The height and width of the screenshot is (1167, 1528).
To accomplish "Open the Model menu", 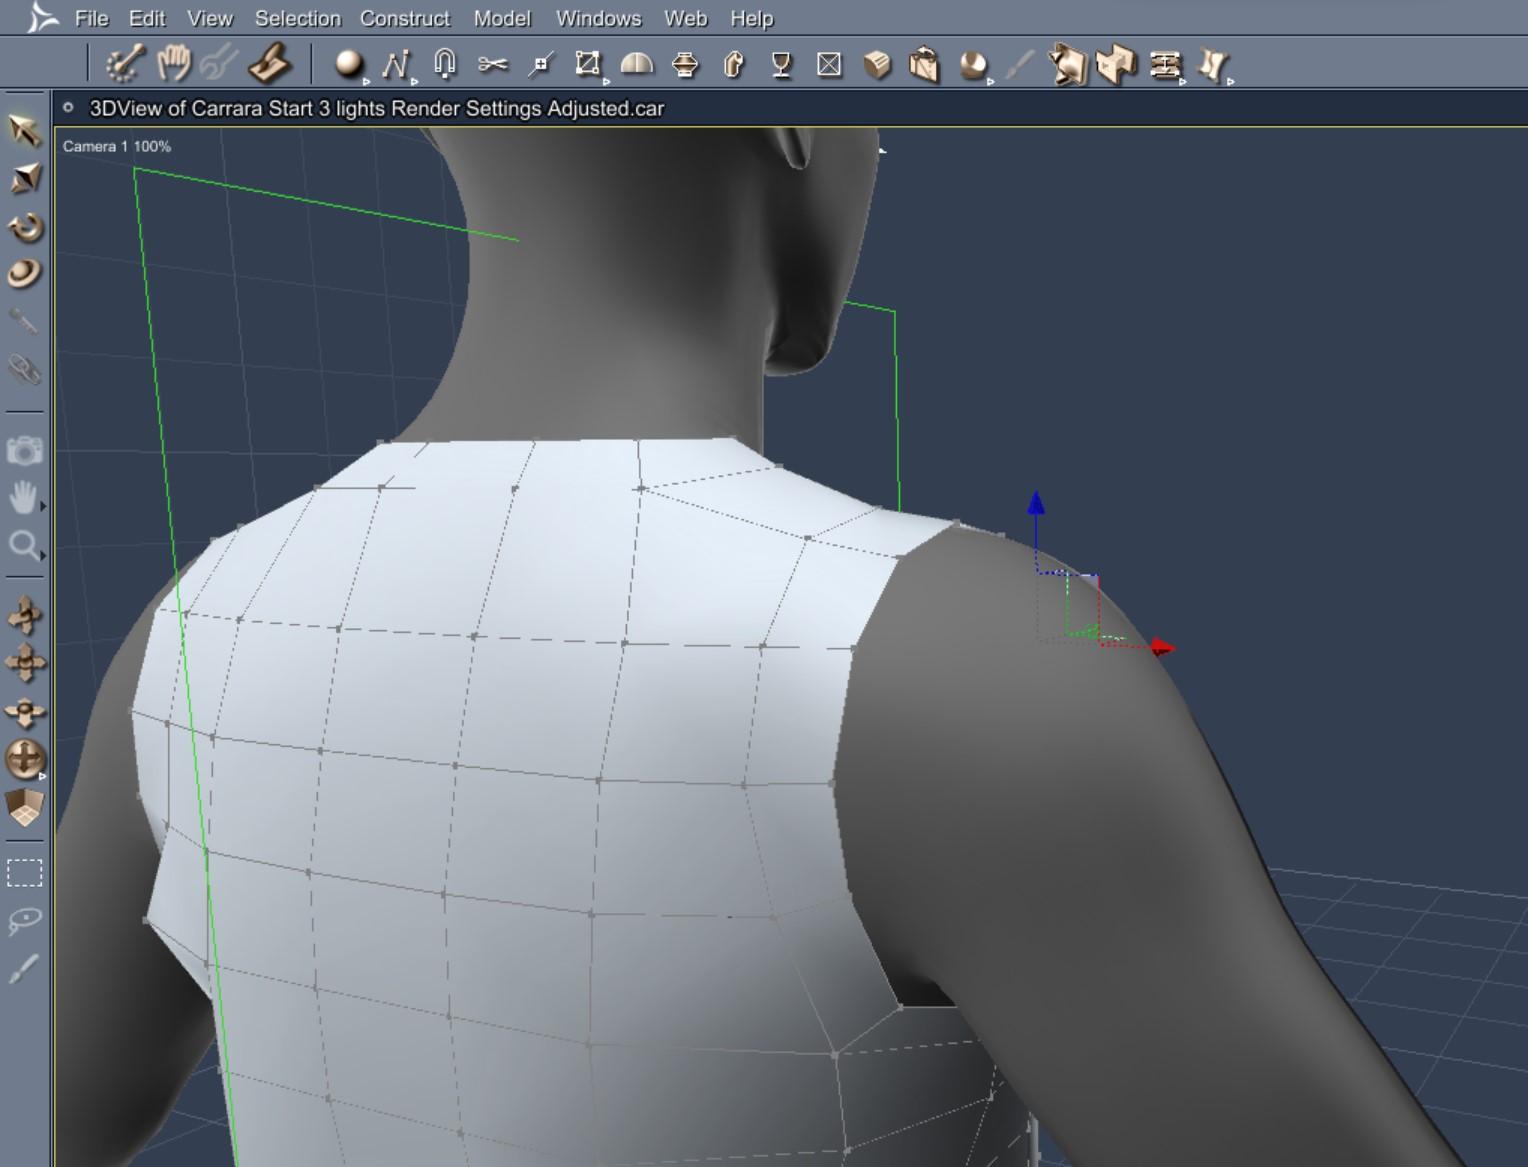I will tap(502, 18).
